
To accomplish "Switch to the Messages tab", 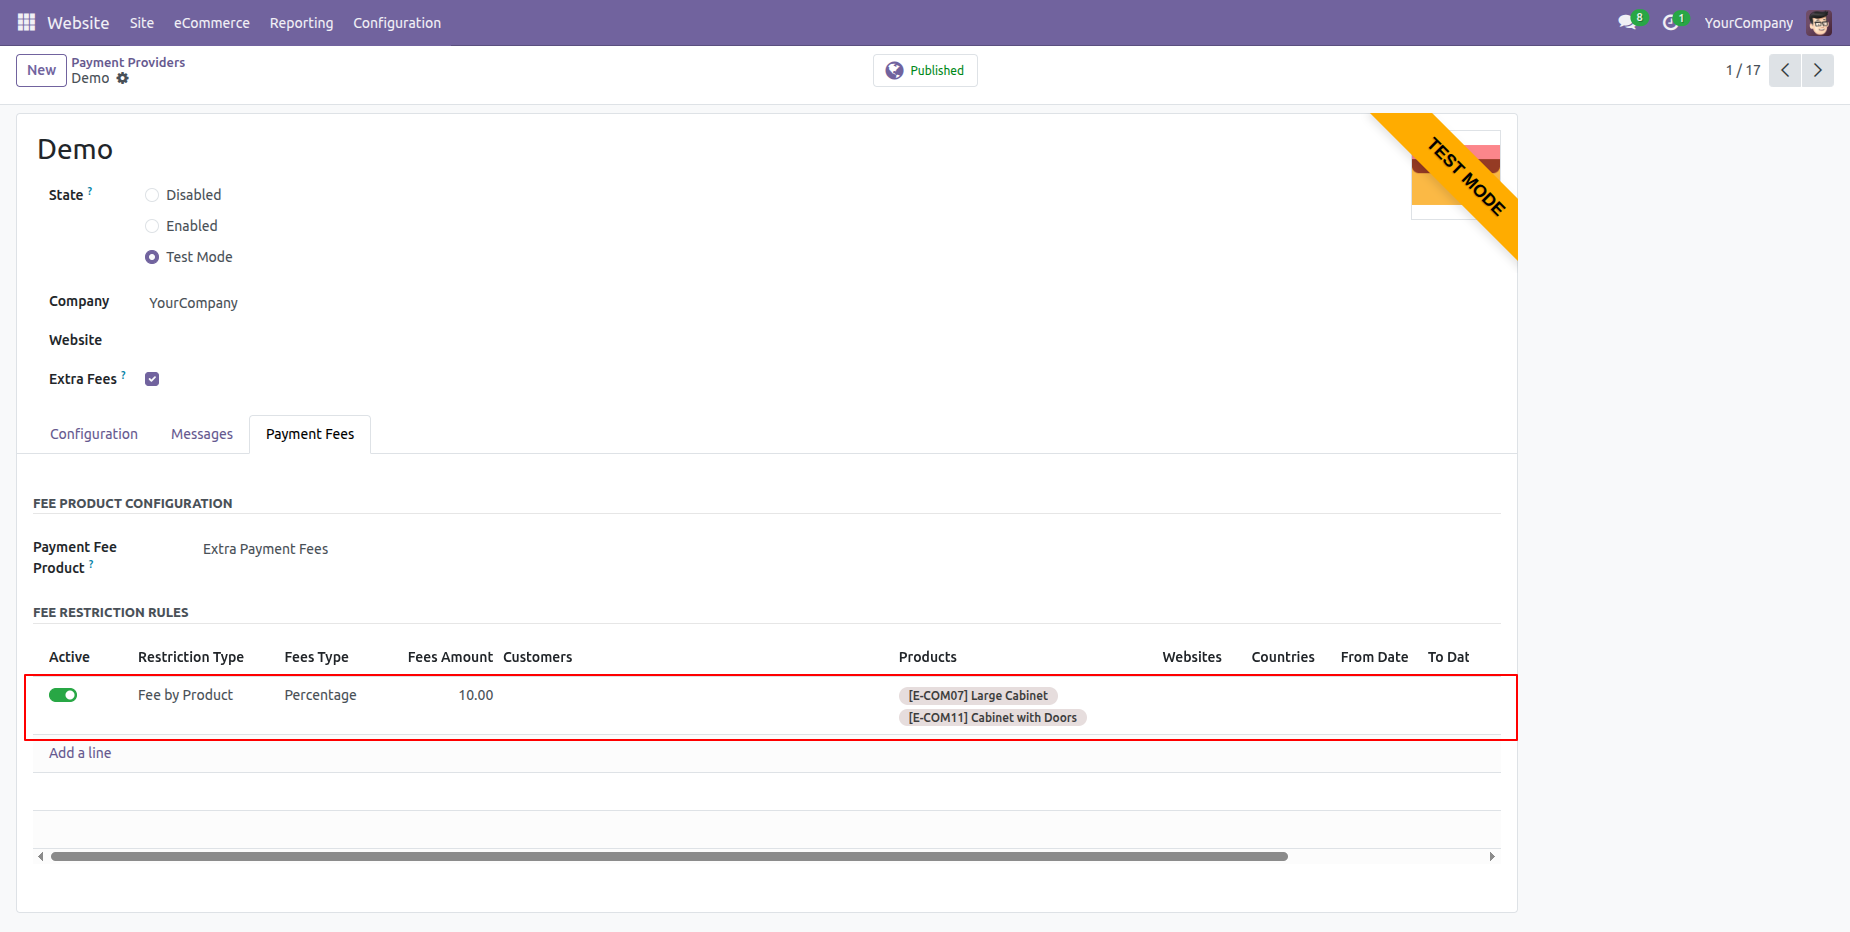I will [201, 434].
